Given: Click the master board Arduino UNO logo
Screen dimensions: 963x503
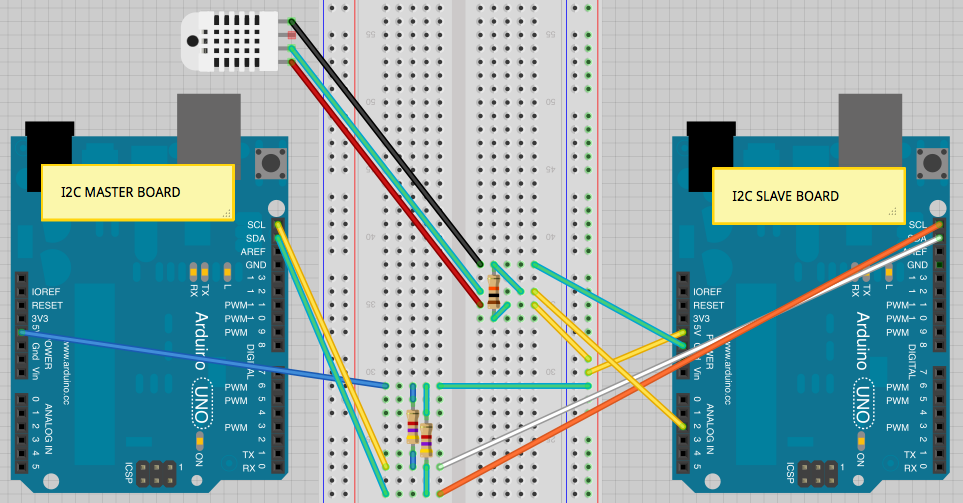Looking at the screenshot, I should (201, 370).
